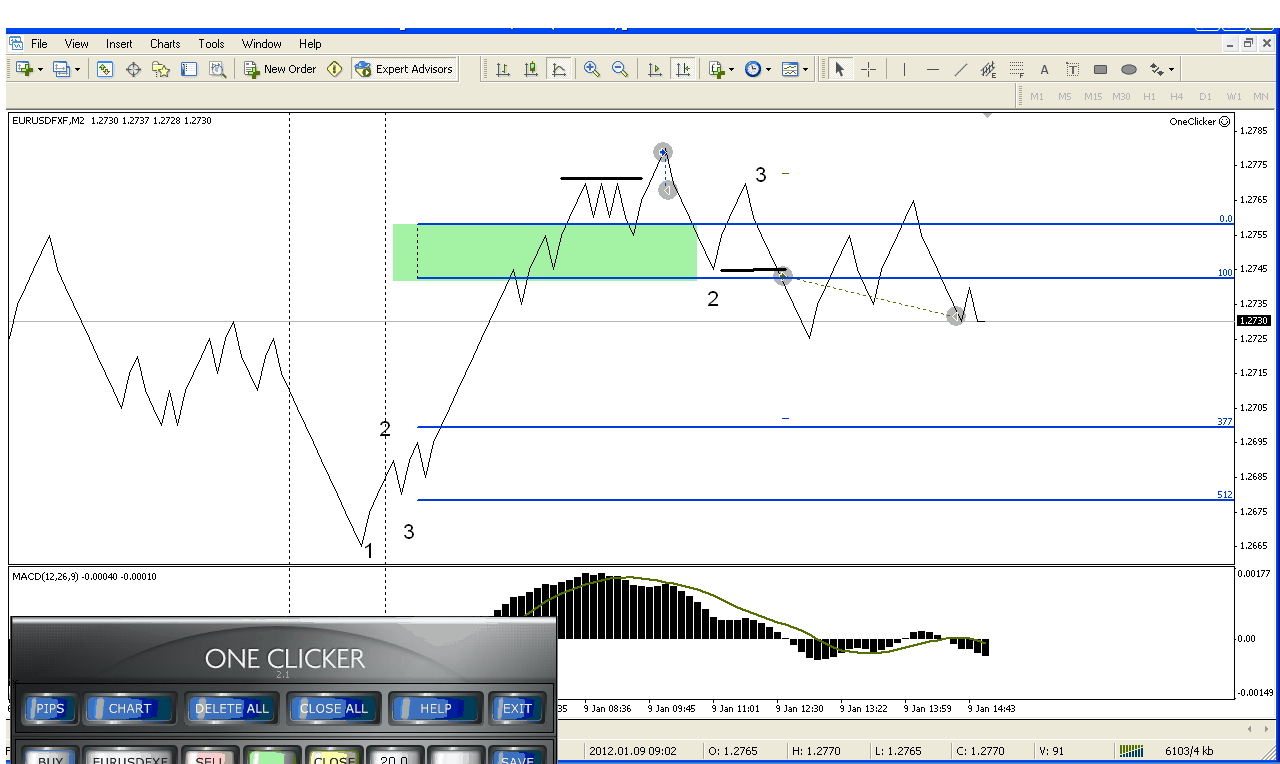Click CLOSE ALL on One Clicker panel
The width and height of the screenshot is (1280, 764).
point(333,708)
